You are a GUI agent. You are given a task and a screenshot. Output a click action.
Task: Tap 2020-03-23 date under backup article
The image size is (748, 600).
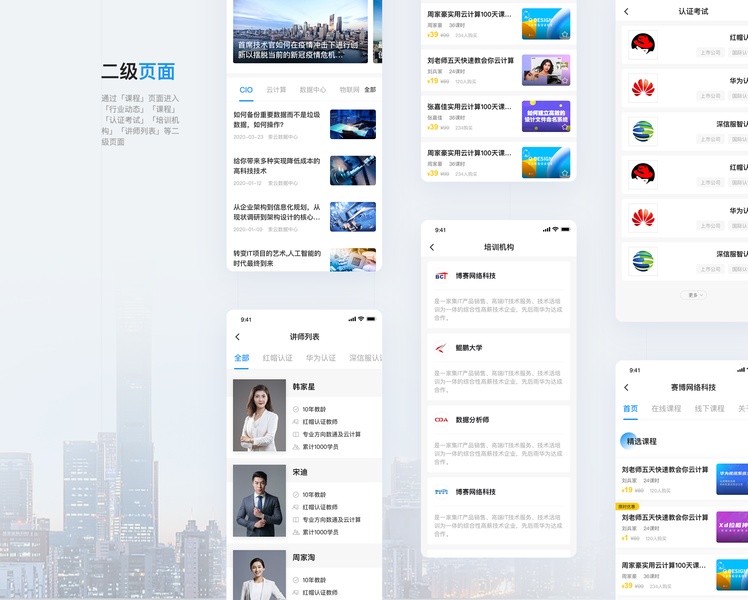(x=248, y=137)
